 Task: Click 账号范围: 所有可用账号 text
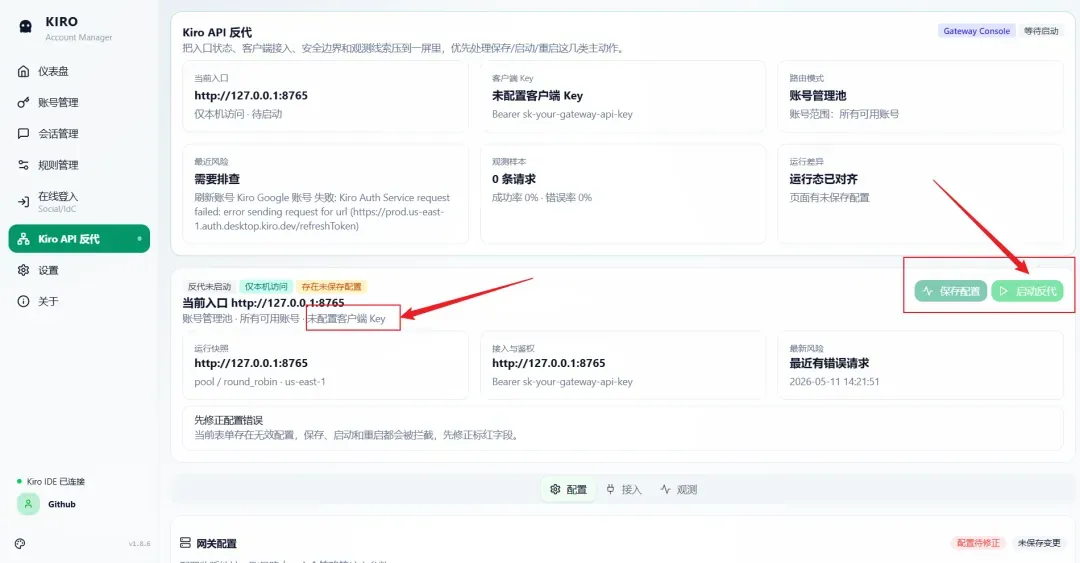[x=844, y=114]
